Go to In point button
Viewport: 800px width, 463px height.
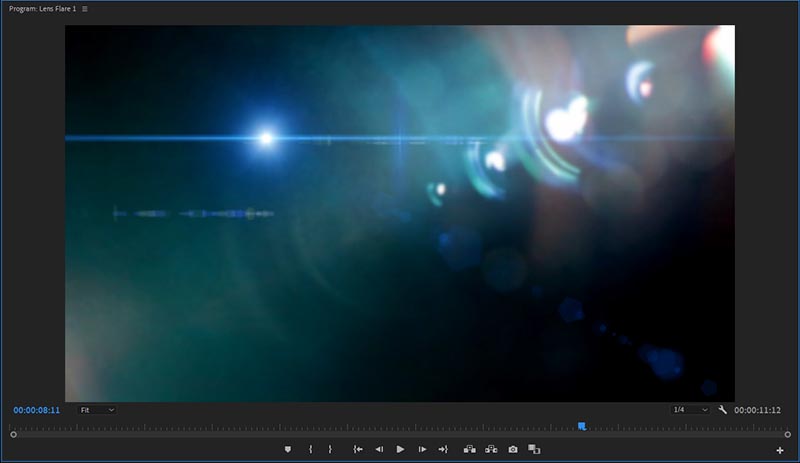click(358, 449)
